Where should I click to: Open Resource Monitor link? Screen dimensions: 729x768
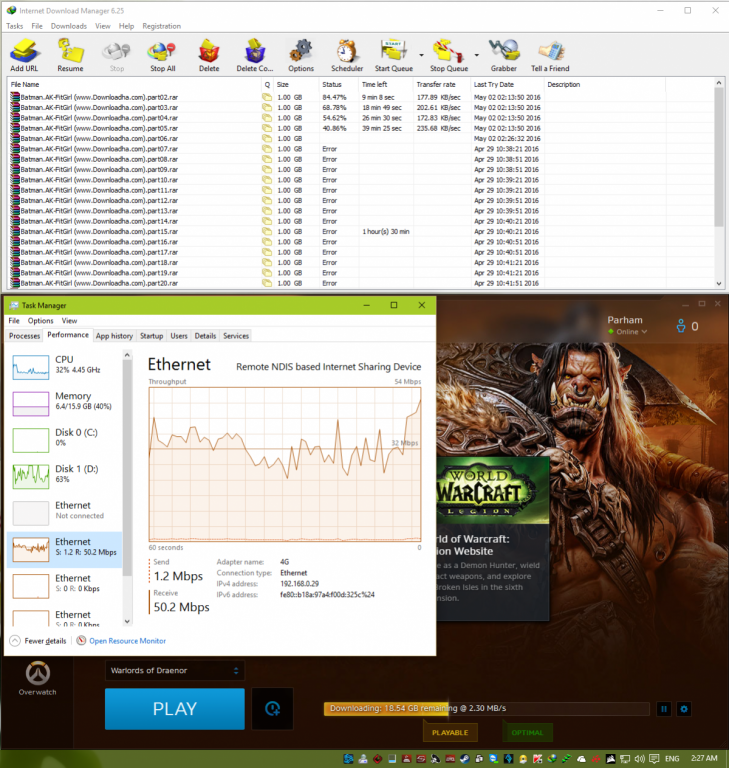click(x=127, y=641)
